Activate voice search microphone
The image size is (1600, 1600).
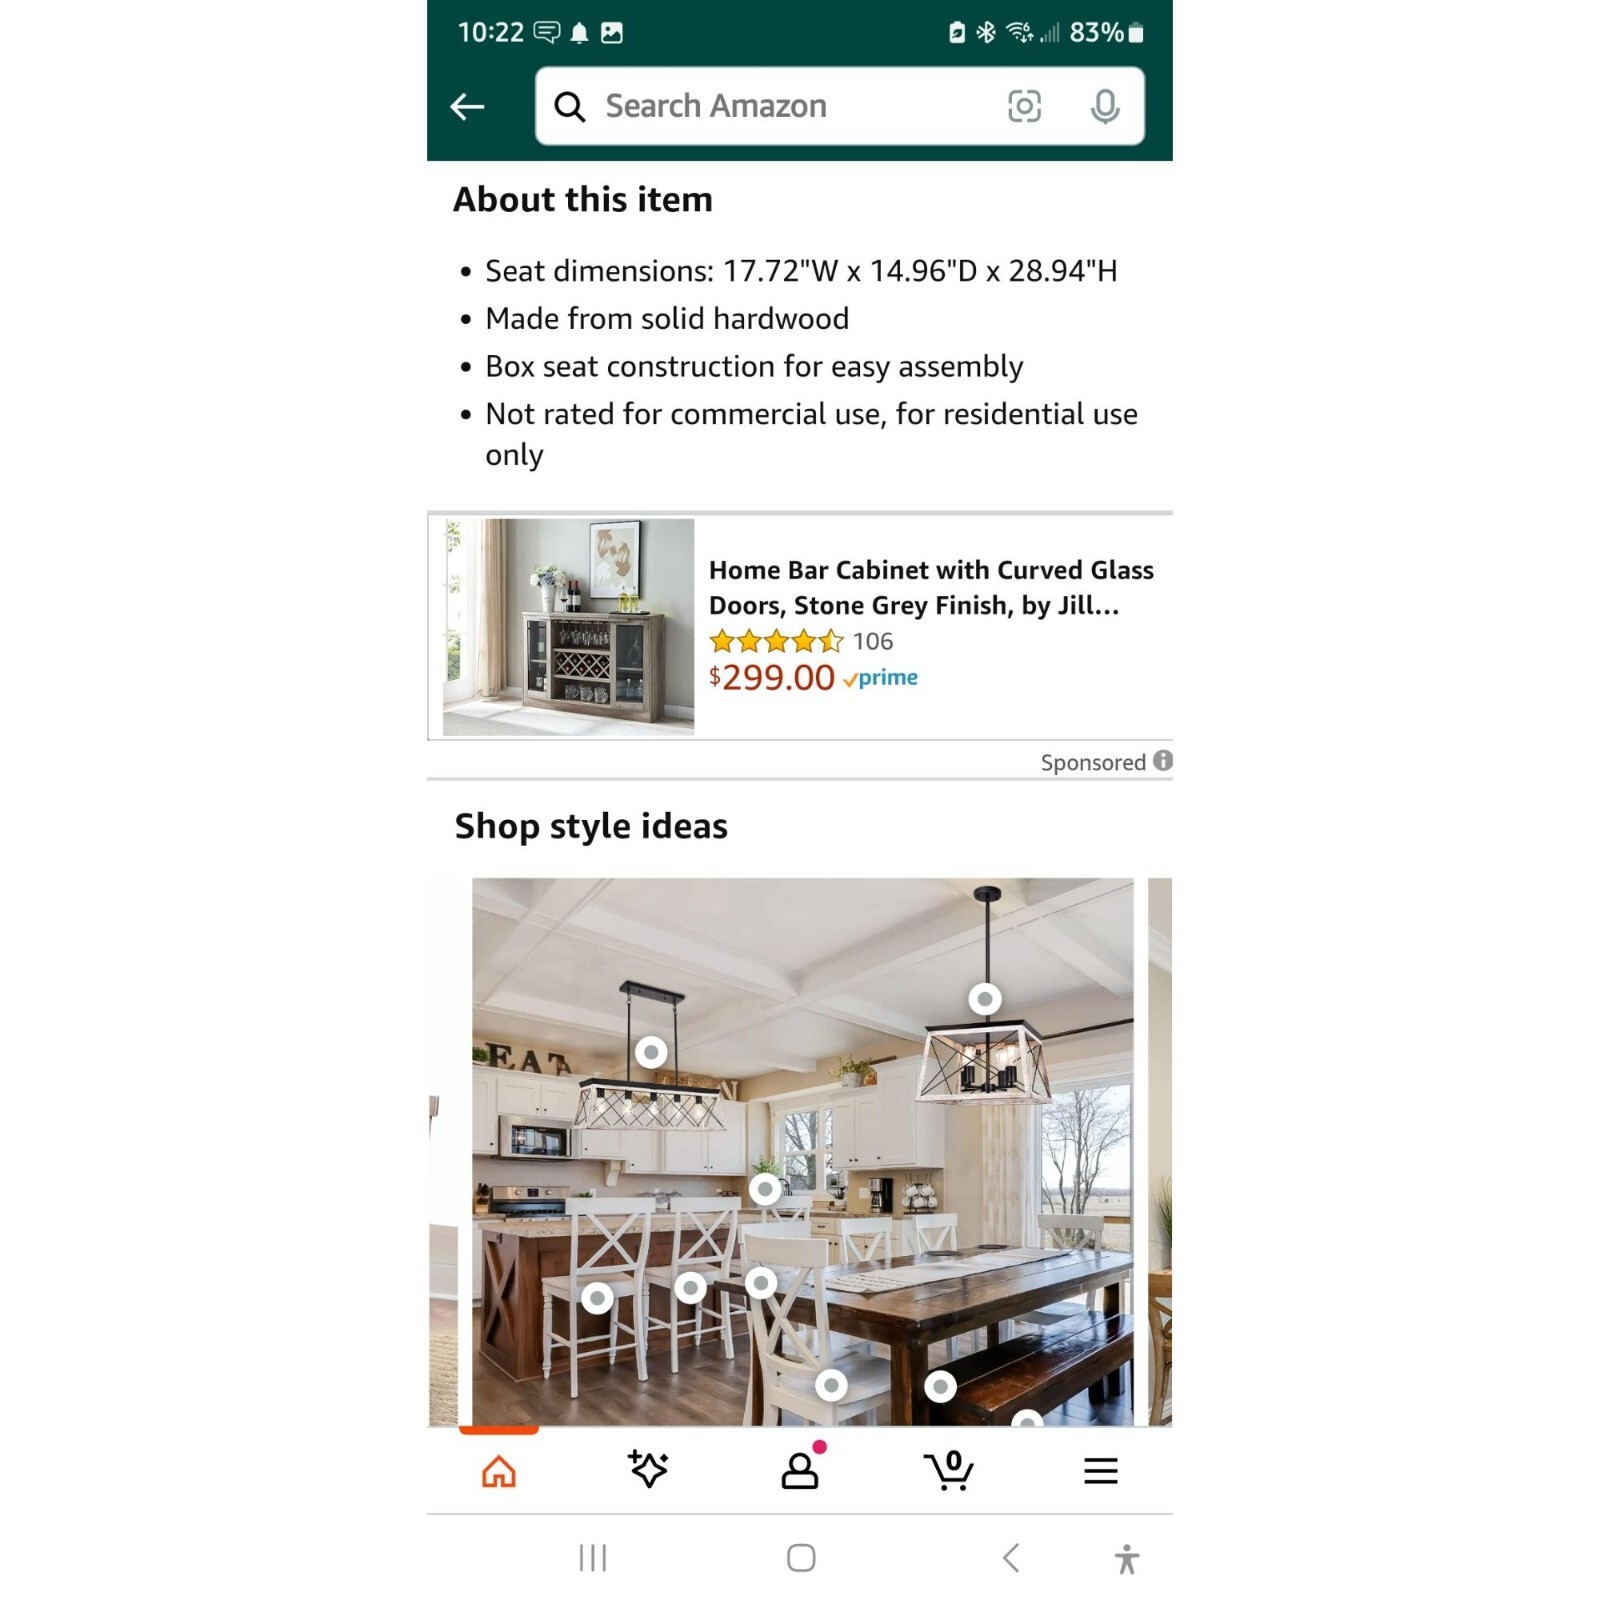(x=1105, y=106)
